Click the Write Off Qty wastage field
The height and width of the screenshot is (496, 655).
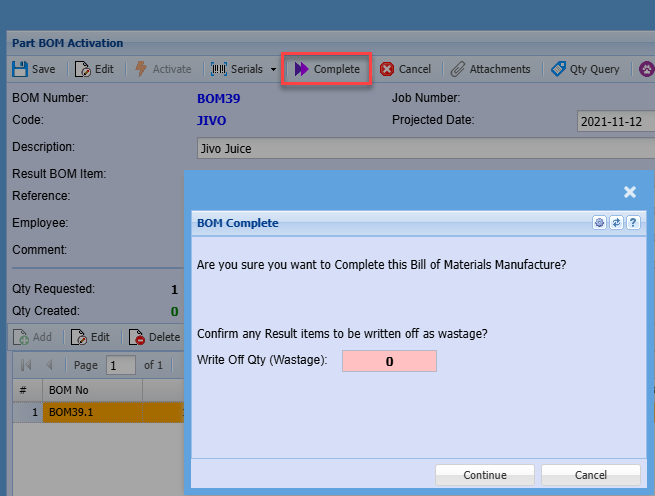point(389,361)
